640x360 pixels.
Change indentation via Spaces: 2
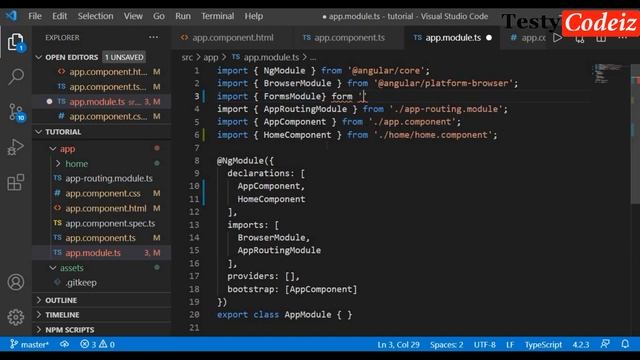click(x=447, y=344)
